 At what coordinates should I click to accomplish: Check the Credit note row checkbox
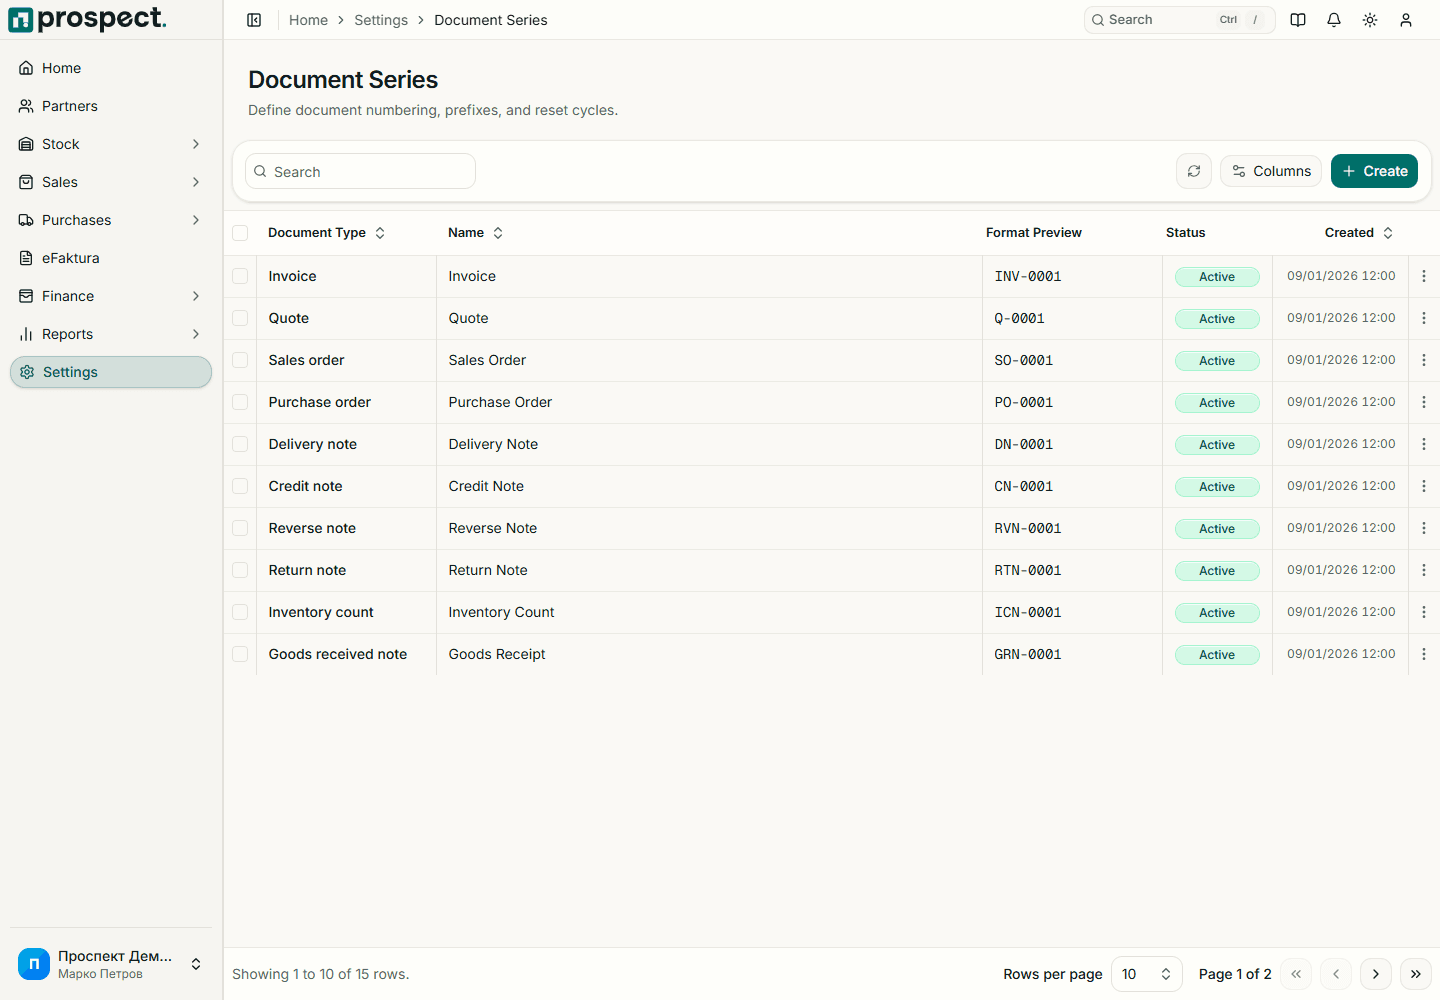click(240, 486)
